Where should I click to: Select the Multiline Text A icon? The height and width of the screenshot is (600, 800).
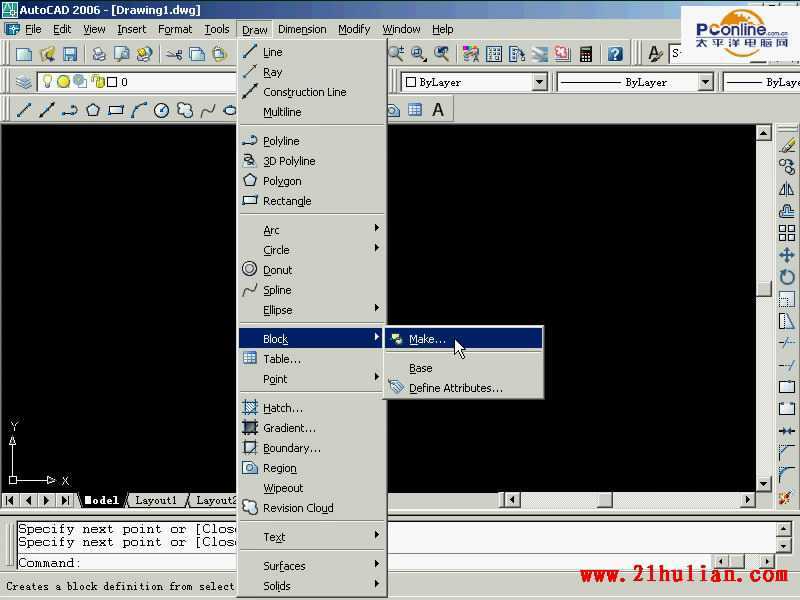click(438, 110)
